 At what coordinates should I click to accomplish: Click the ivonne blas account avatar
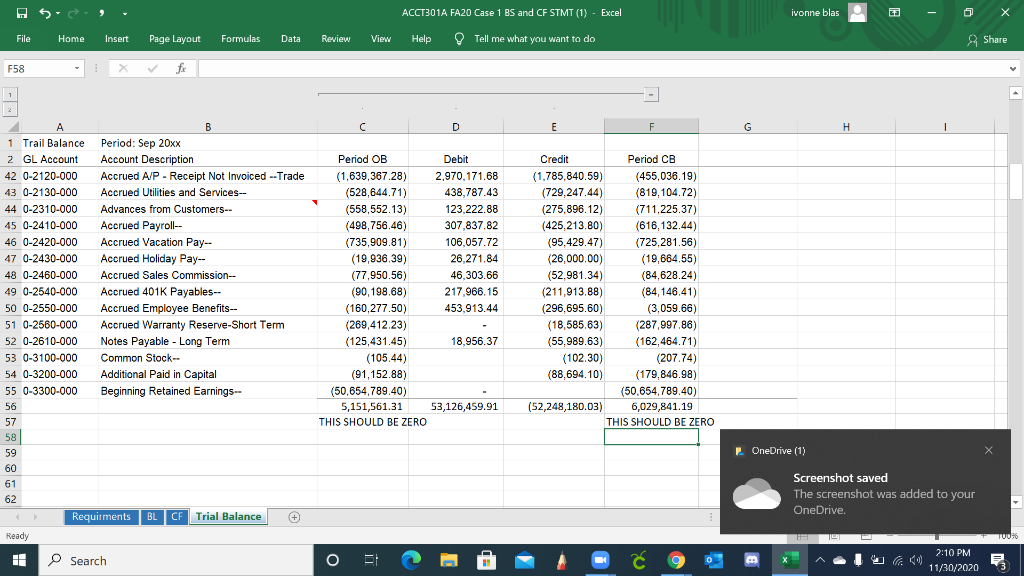tap(857, 12)
